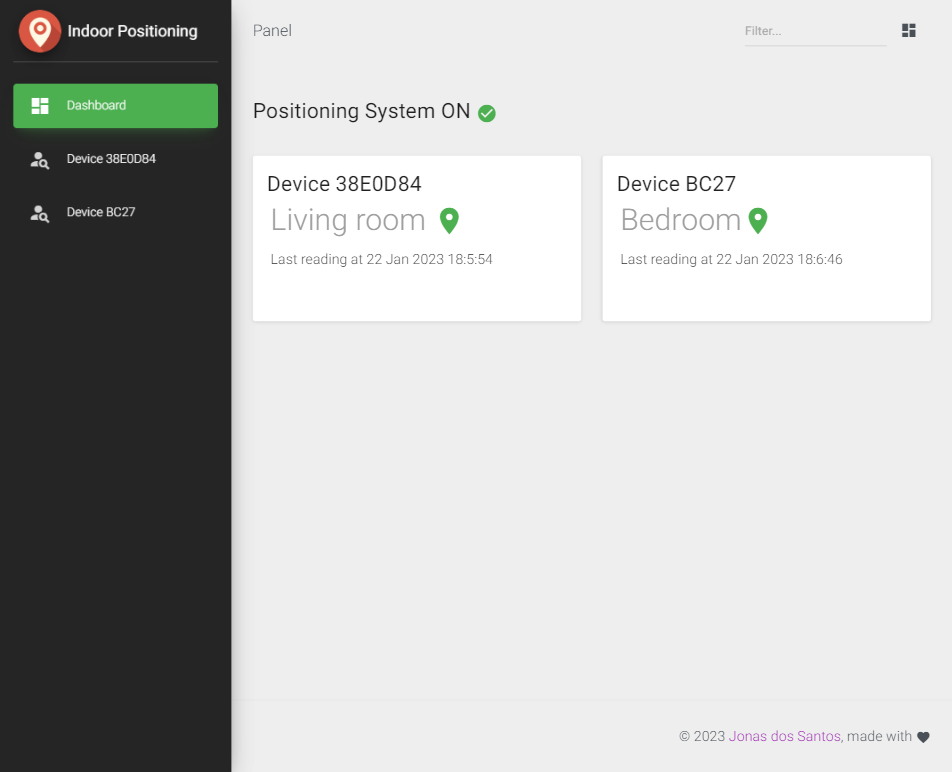Click the heart icon in the footer
952x772 pixels.
point(923,737)
